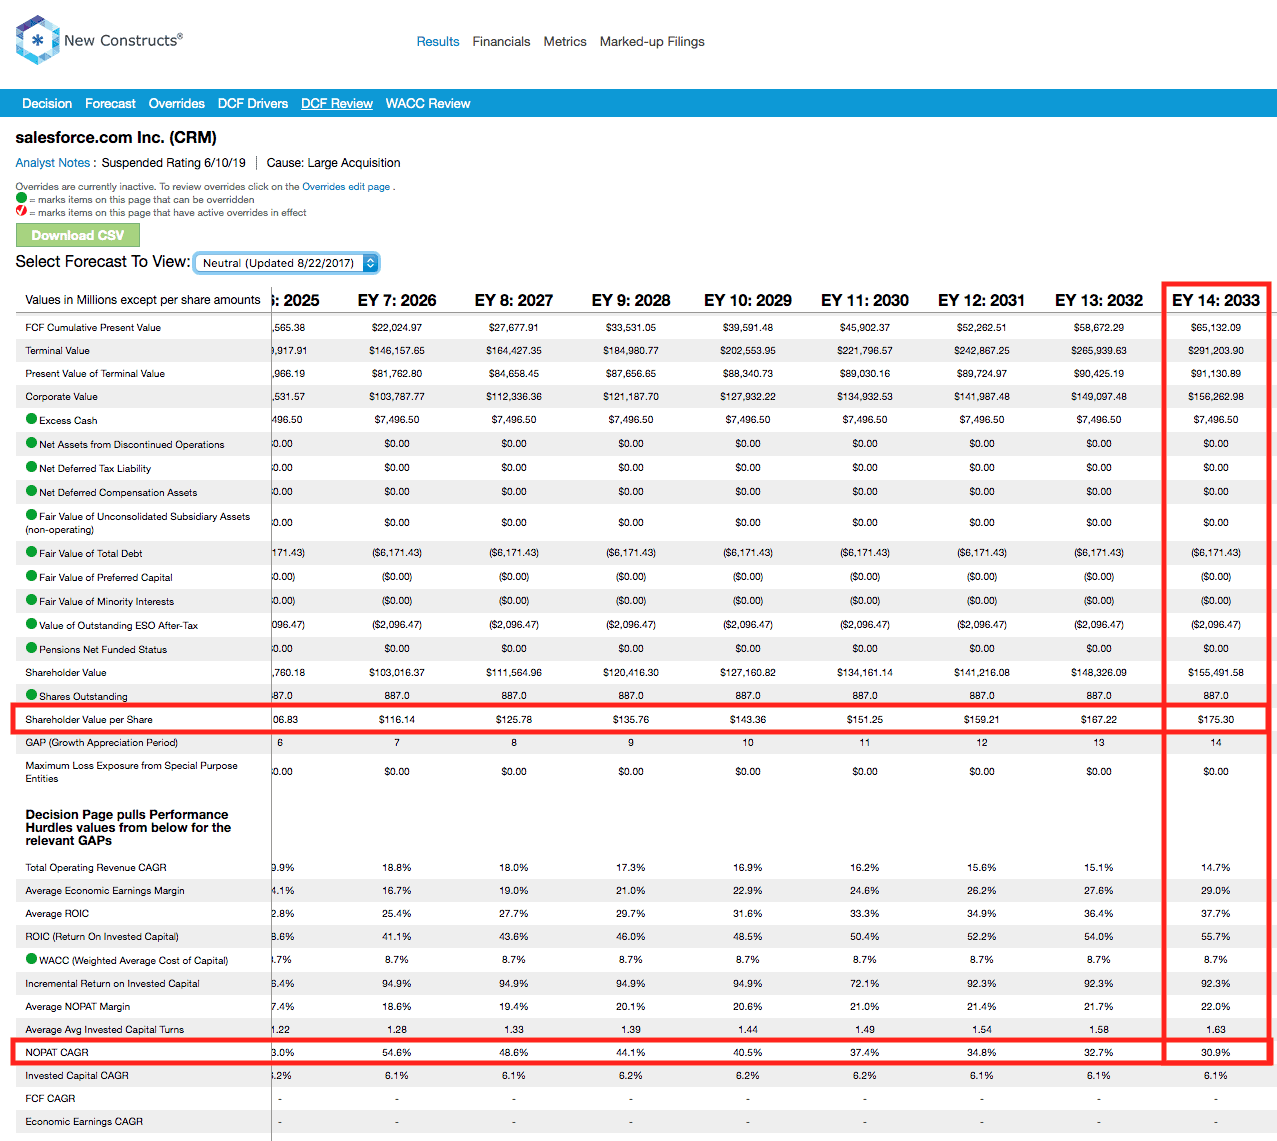Click the '55.7%' ROIC cell

click(x=1216, y=937)
